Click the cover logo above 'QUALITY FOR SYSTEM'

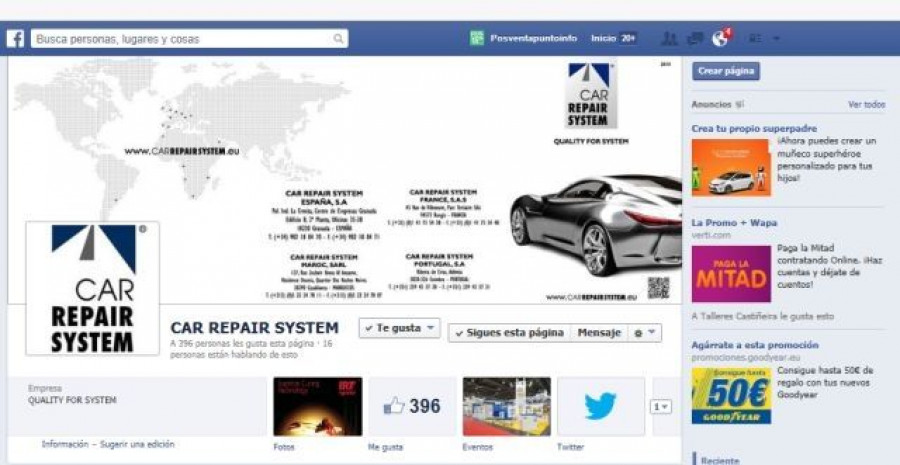click(591, 95)
